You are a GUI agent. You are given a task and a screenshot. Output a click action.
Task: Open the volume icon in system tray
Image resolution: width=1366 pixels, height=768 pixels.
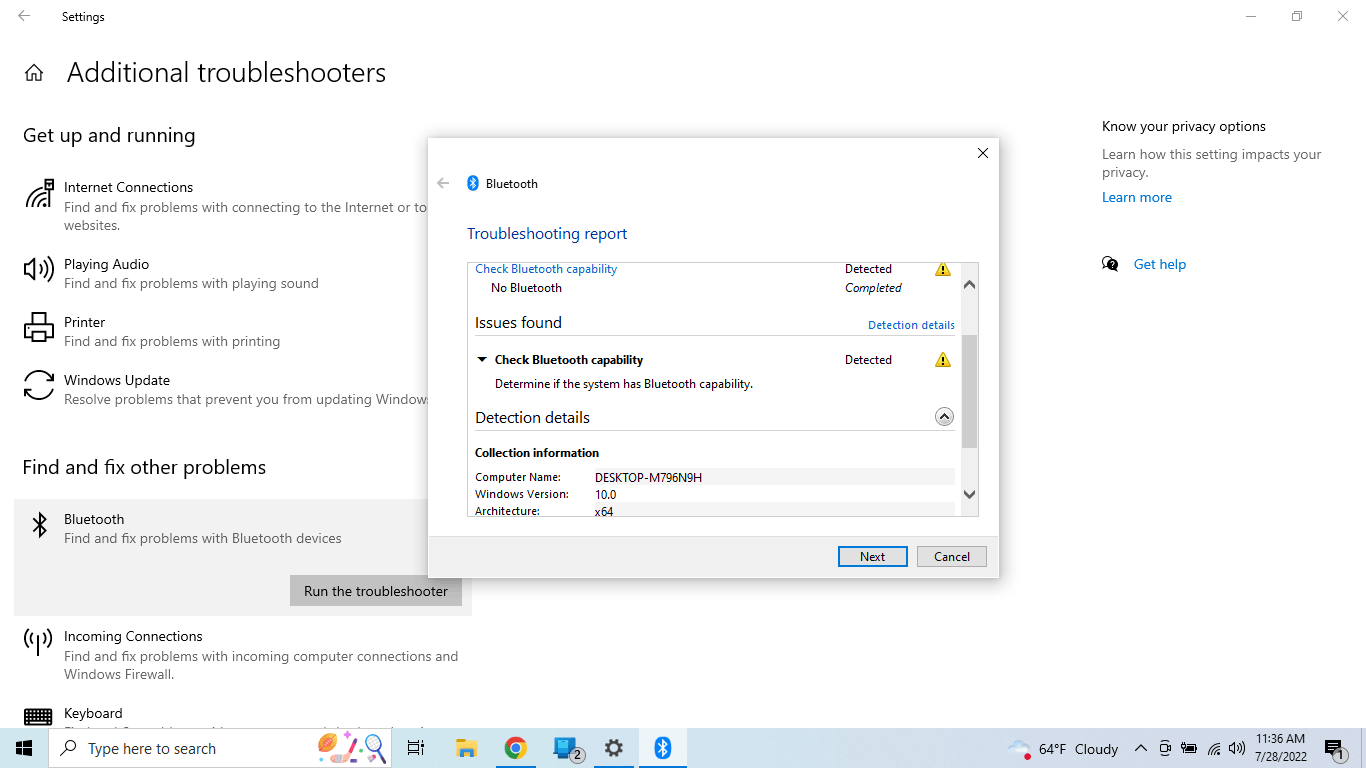[x=1236, y=748]
